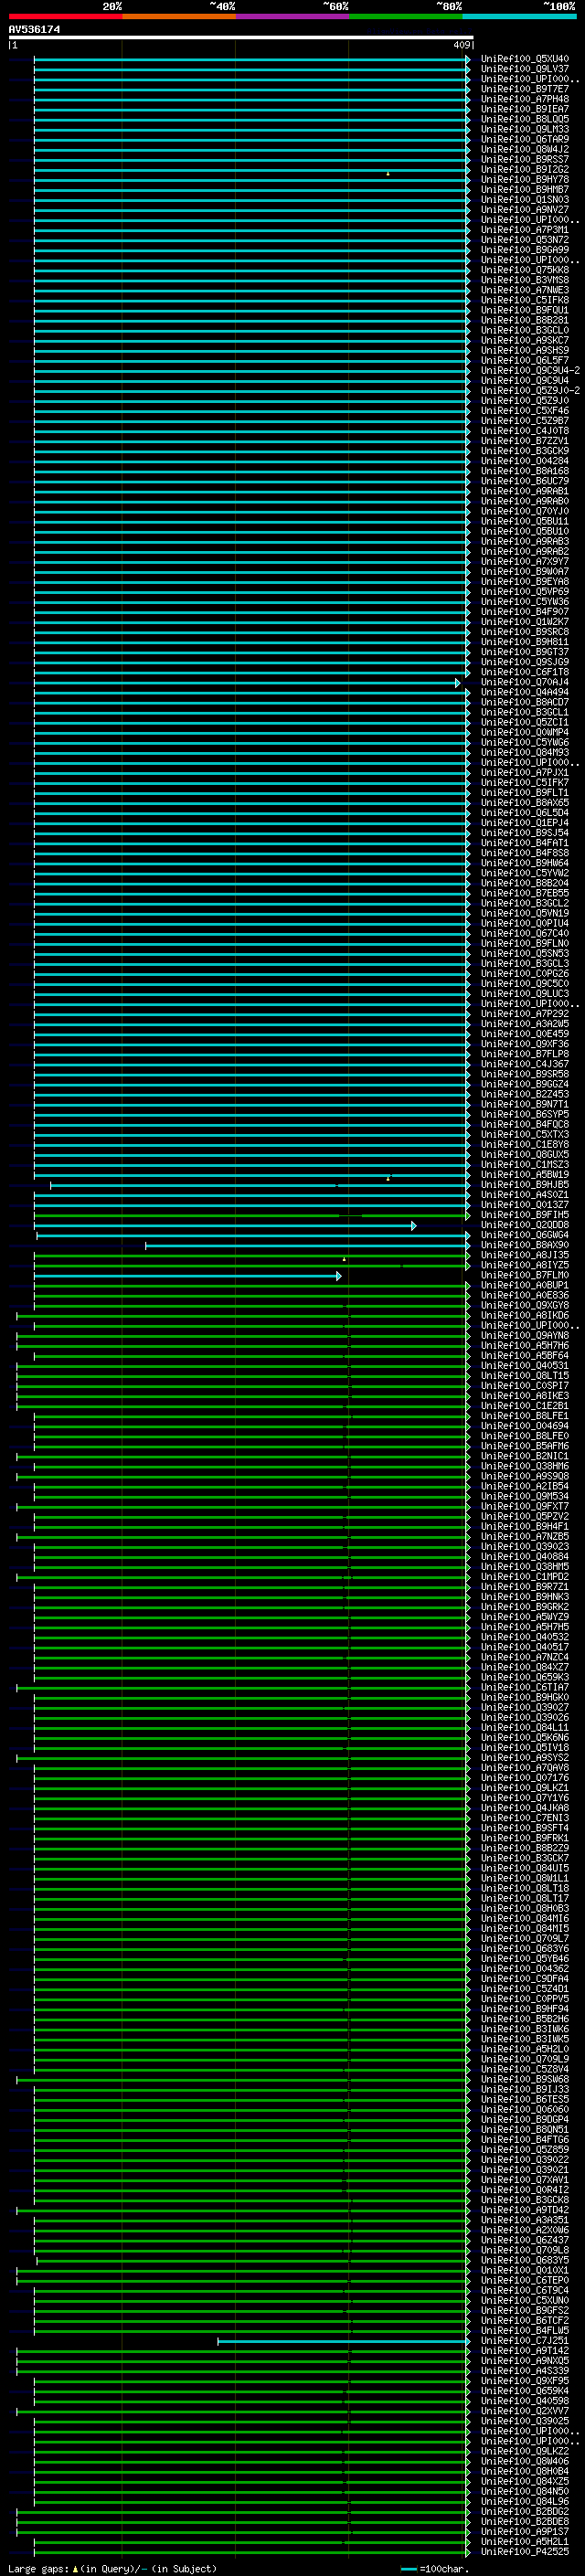
Task: Click hit label UniRef100_Q1SN03
Action: point(524,200)
